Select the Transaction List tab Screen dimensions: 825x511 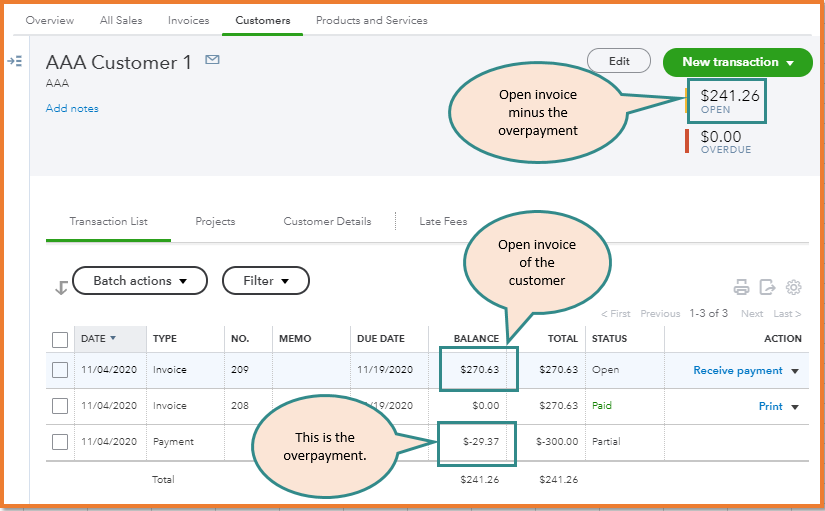click(108, 222)
